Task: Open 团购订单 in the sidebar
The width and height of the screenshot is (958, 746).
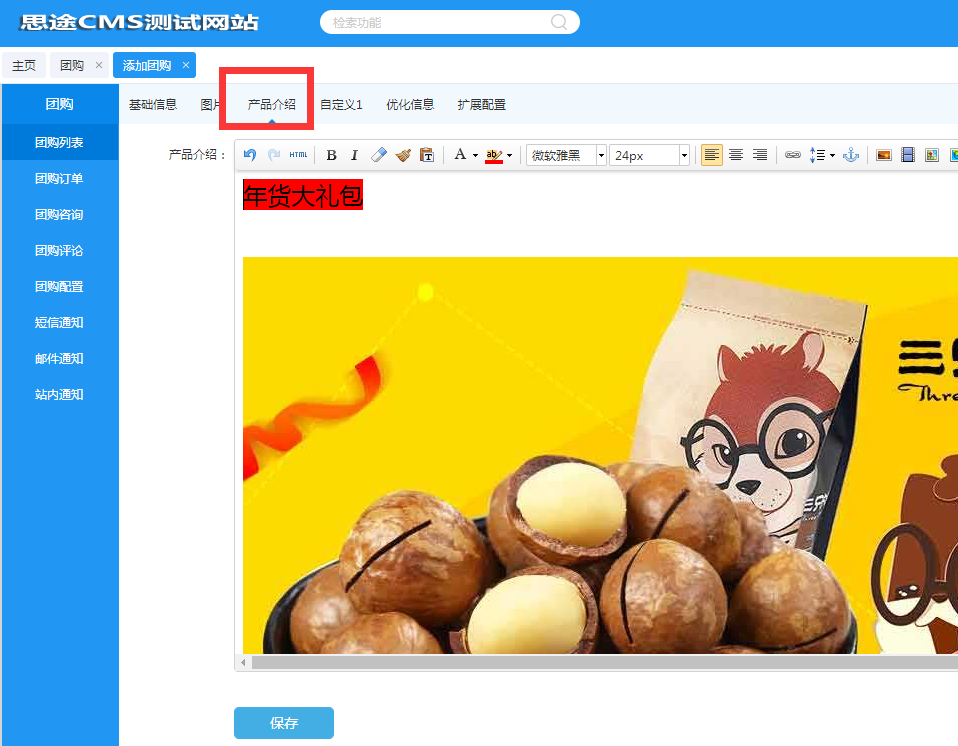Action: click(x=60, y=178)
